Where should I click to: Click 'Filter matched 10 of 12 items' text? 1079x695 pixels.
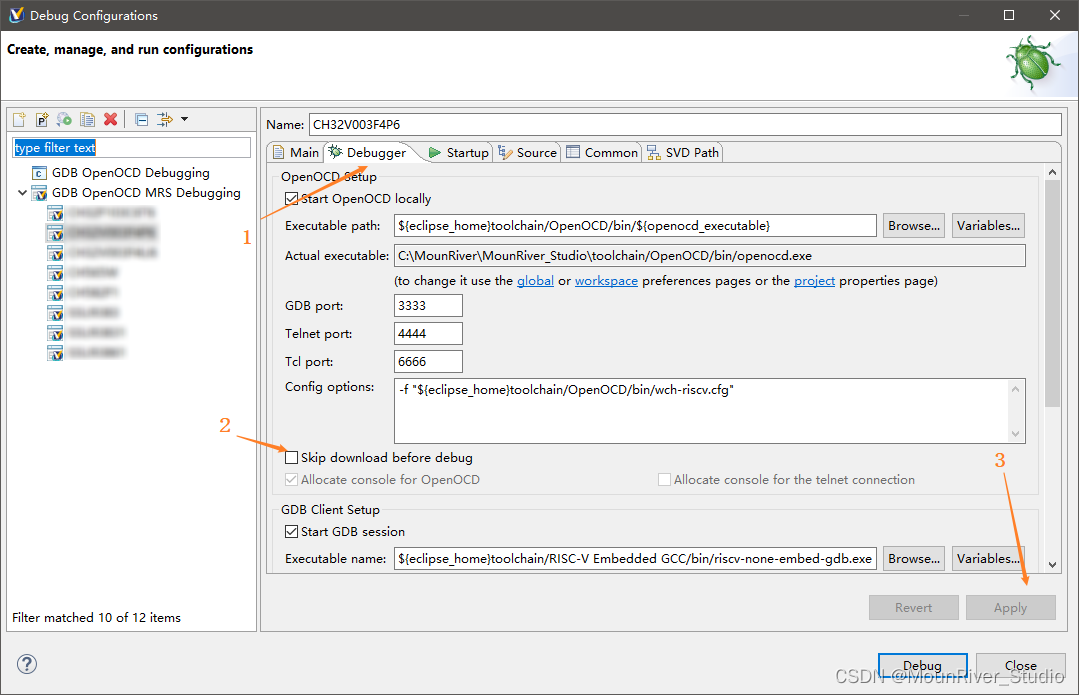point(96,618)
